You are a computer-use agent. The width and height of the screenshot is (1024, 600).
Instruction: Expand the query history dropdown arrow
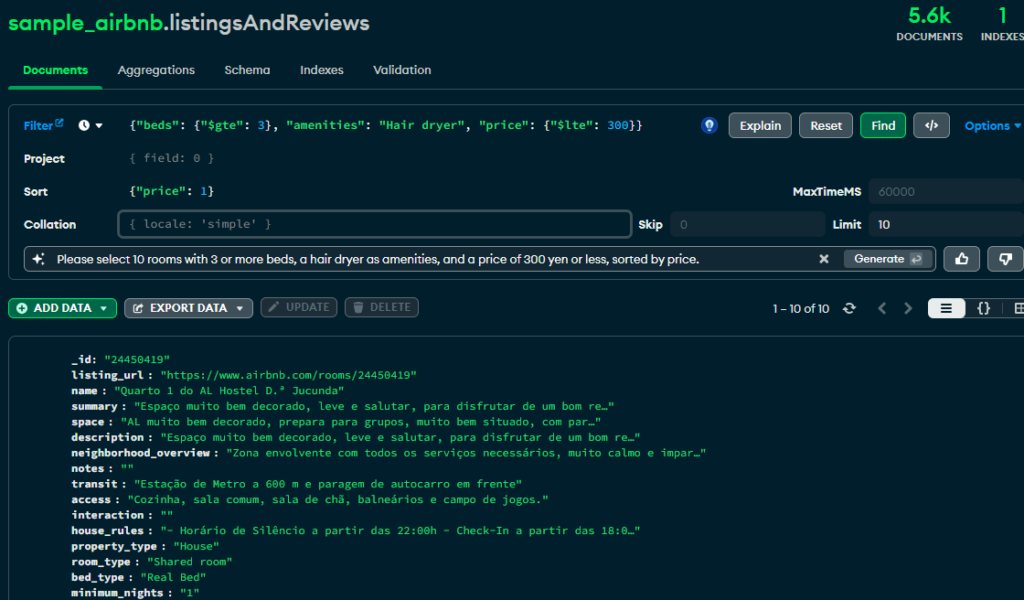(x=99, y=125)
